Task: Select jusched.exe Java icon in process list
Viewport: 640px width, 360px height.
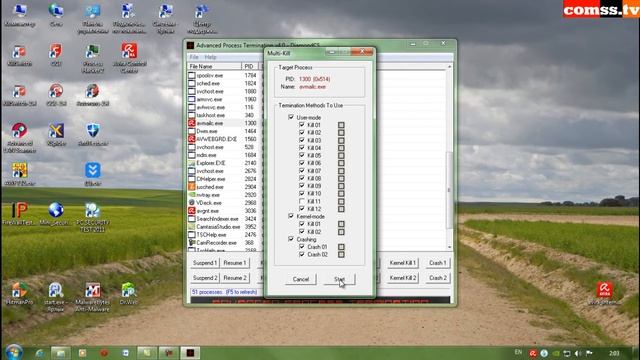Action: pos(191,187)
